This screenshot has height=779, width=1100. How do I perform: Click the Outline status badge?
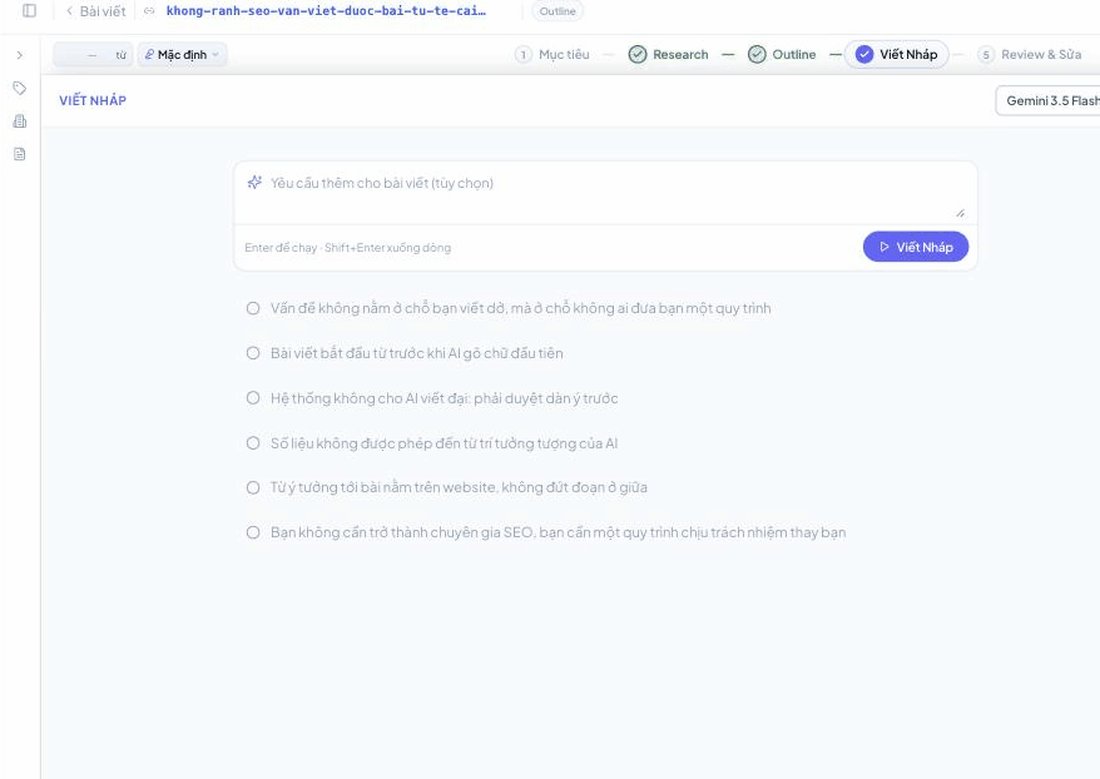click(x=557, y=11)
